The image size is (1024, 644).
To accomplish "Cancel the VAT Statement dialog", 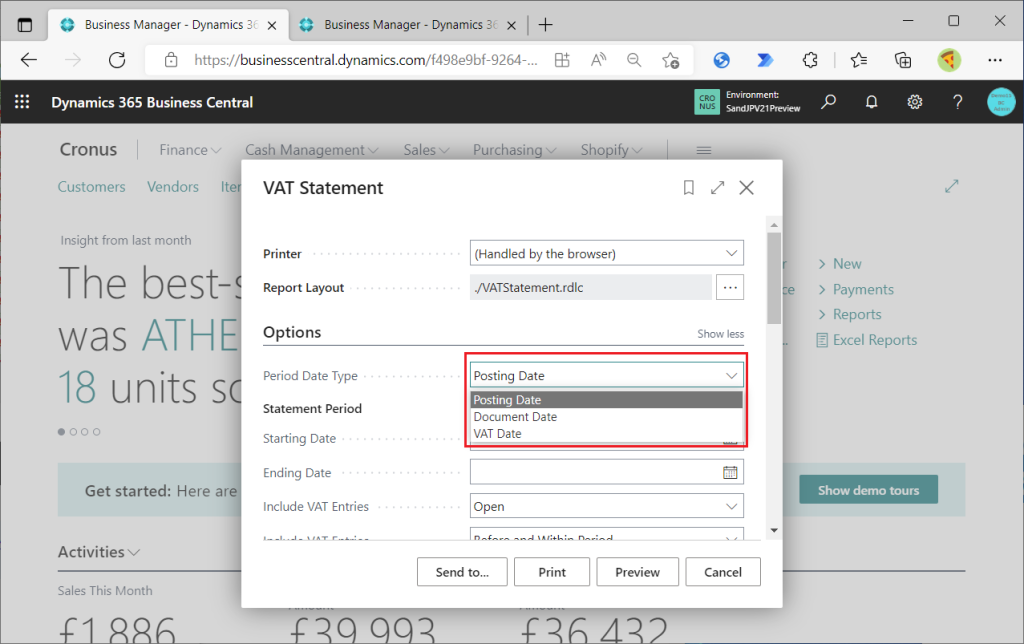I will pos(723,572).
